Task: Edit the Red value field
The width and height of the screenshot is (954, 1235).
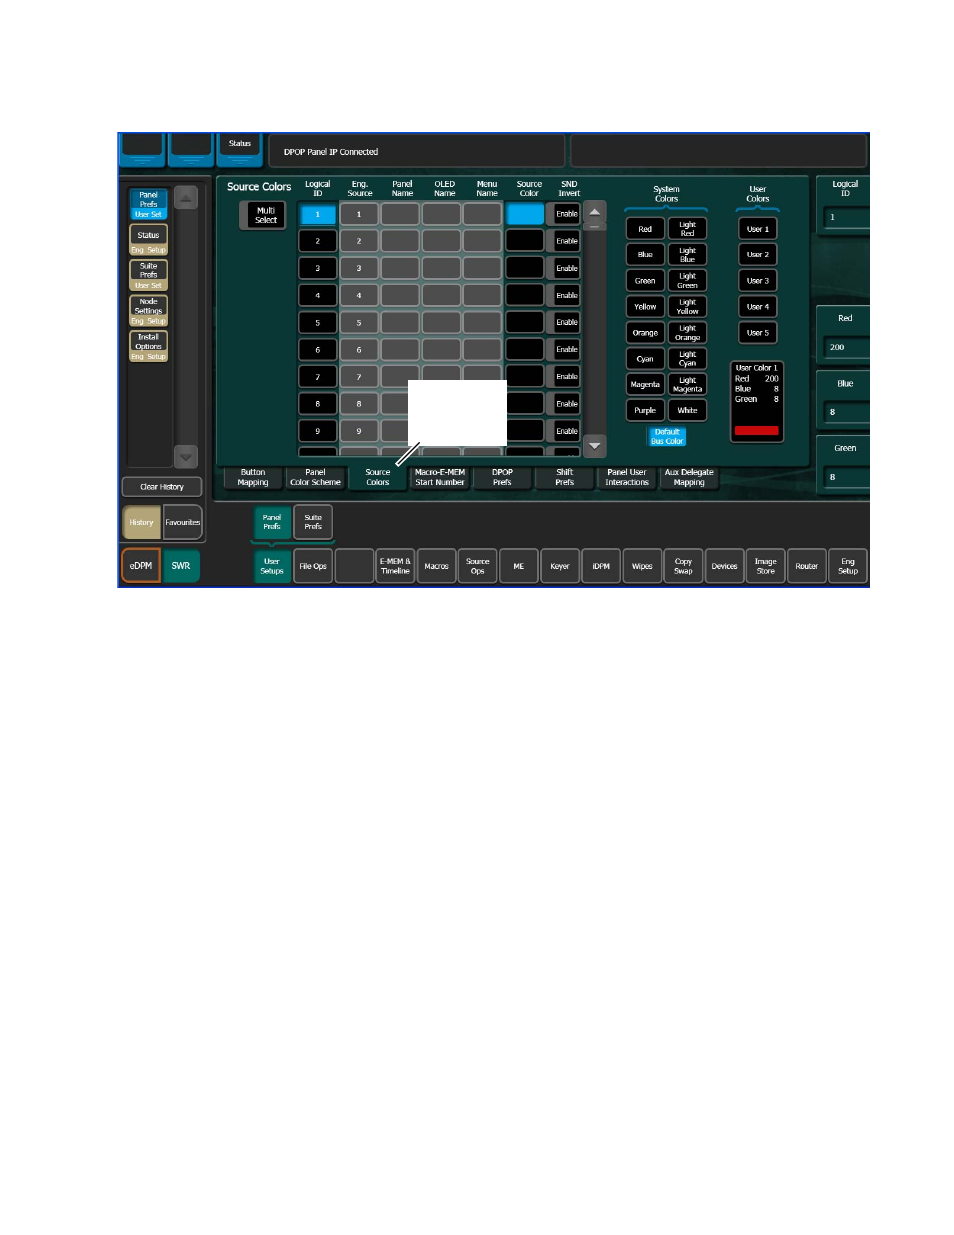Action: point(846,348)
